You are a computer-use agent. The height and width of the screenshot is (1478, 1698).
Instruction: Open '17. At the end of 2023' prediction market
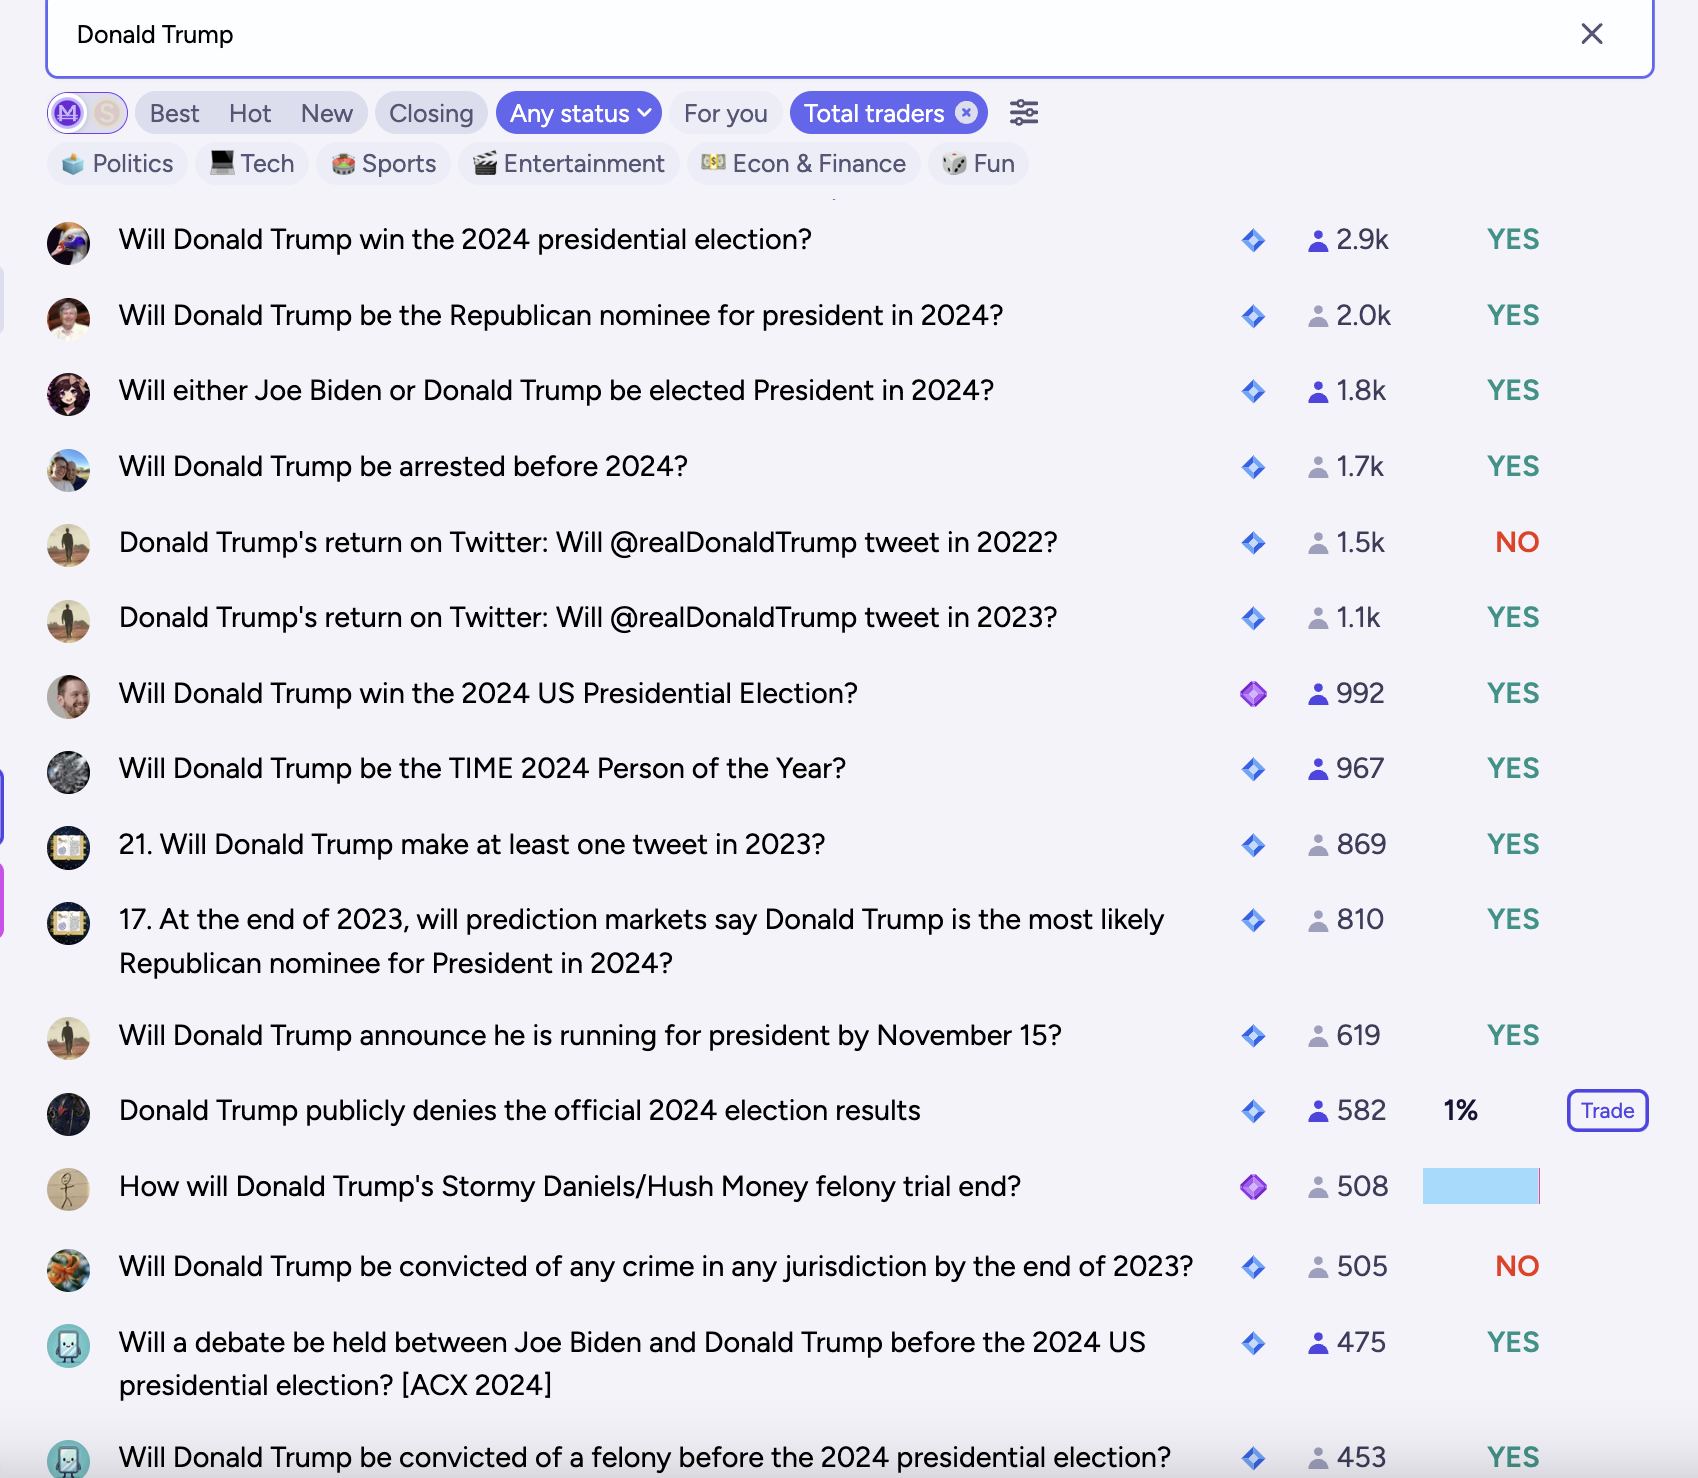641,941
